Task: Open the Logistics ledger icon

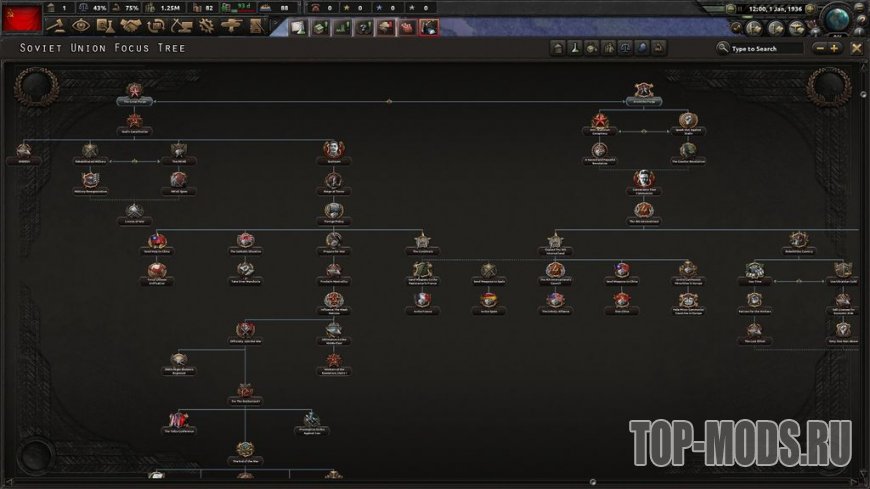Action: point(256,26)
